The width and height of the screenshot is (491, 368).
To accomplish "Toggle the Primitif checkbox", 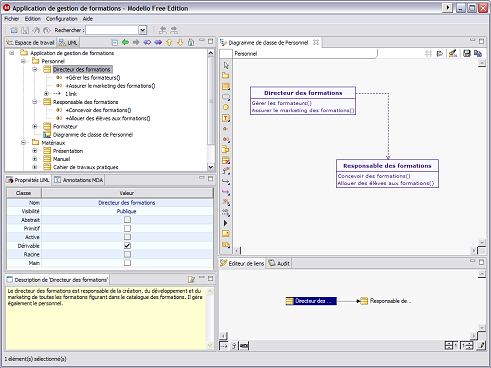I will point(127,228).
